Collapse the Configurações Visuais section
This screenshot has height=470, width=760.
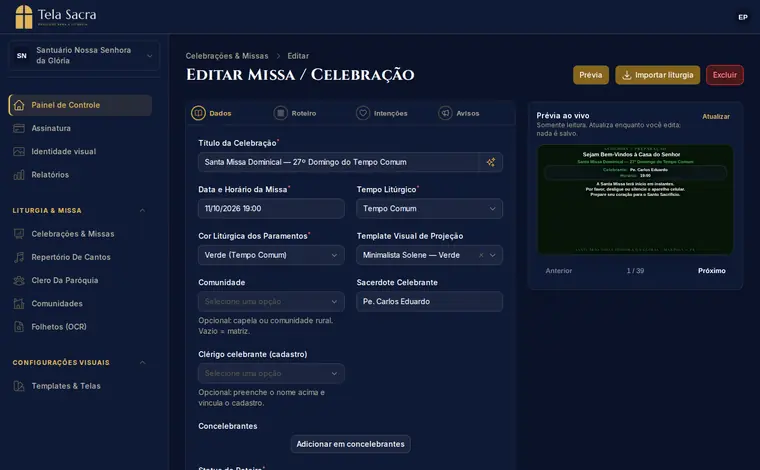point(142,363)
